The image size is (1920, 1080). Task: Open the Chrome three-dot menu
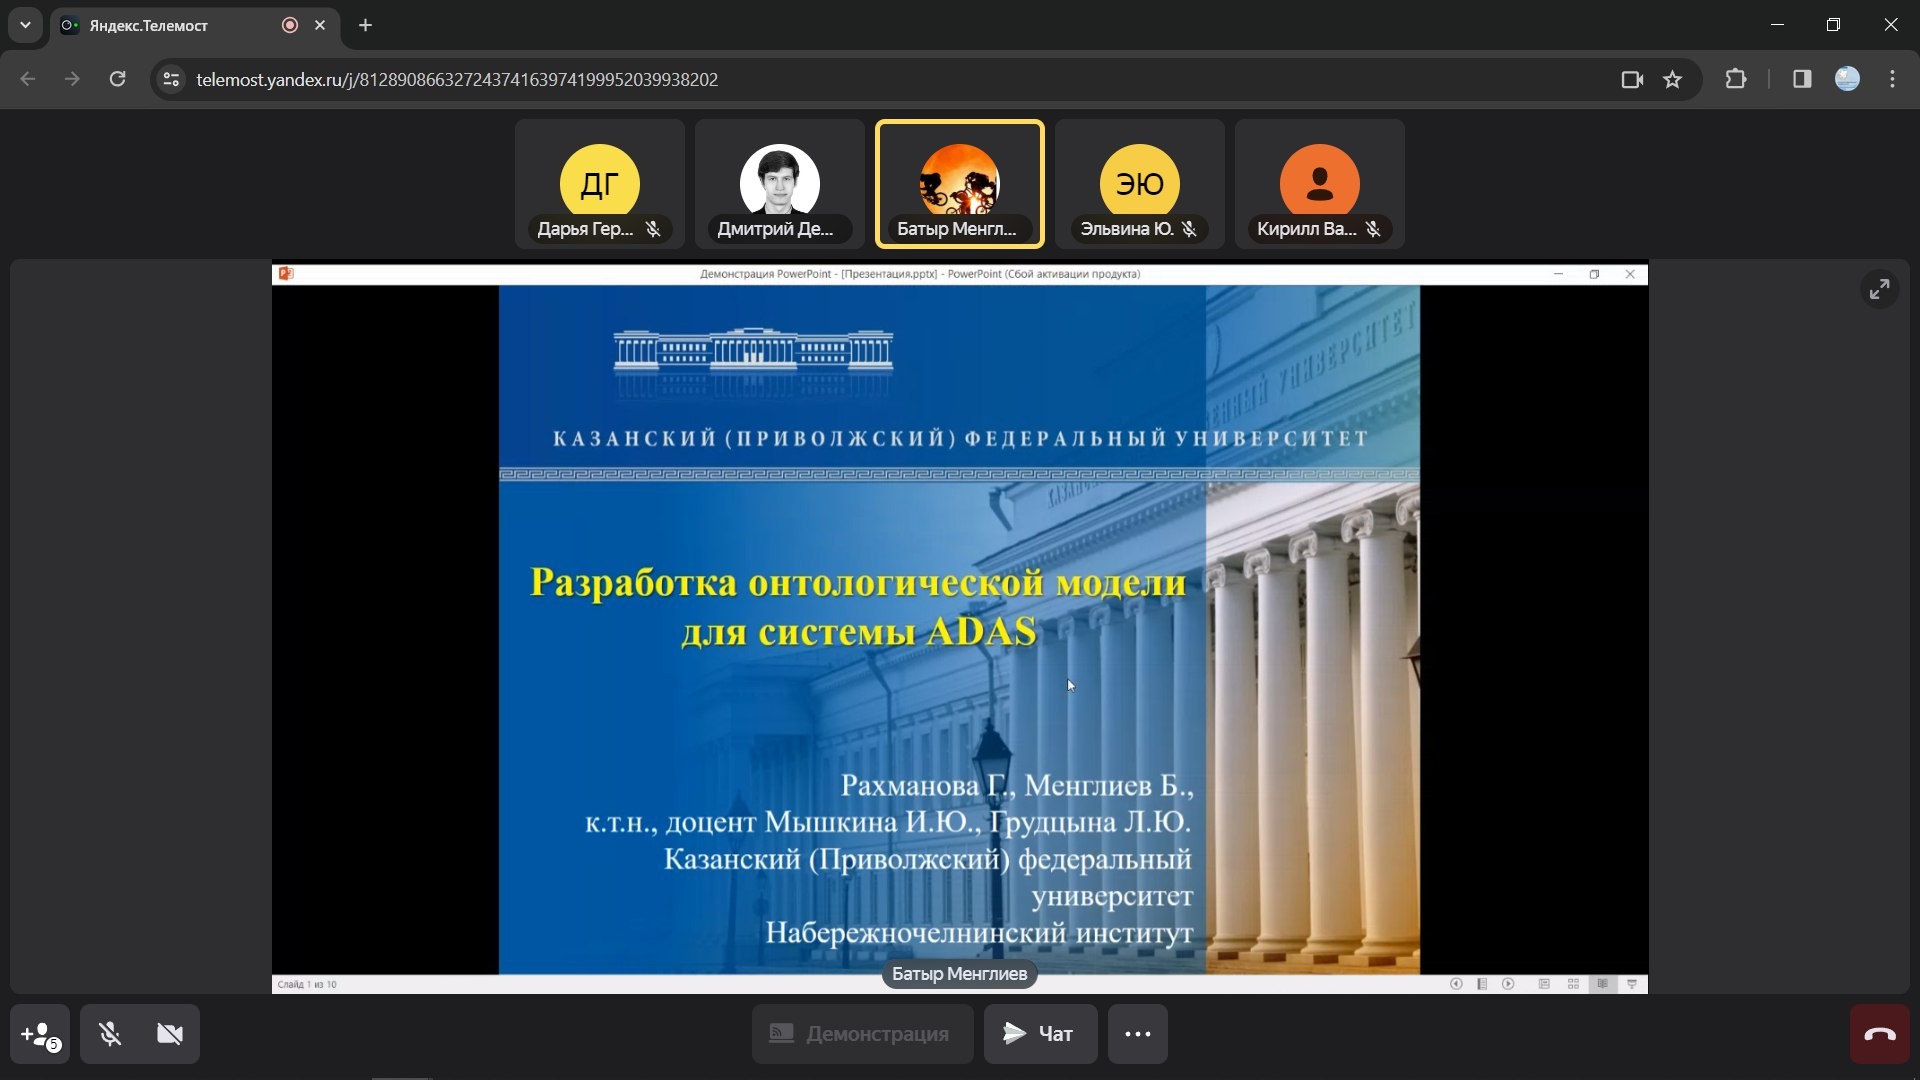tap(1892, 79)
